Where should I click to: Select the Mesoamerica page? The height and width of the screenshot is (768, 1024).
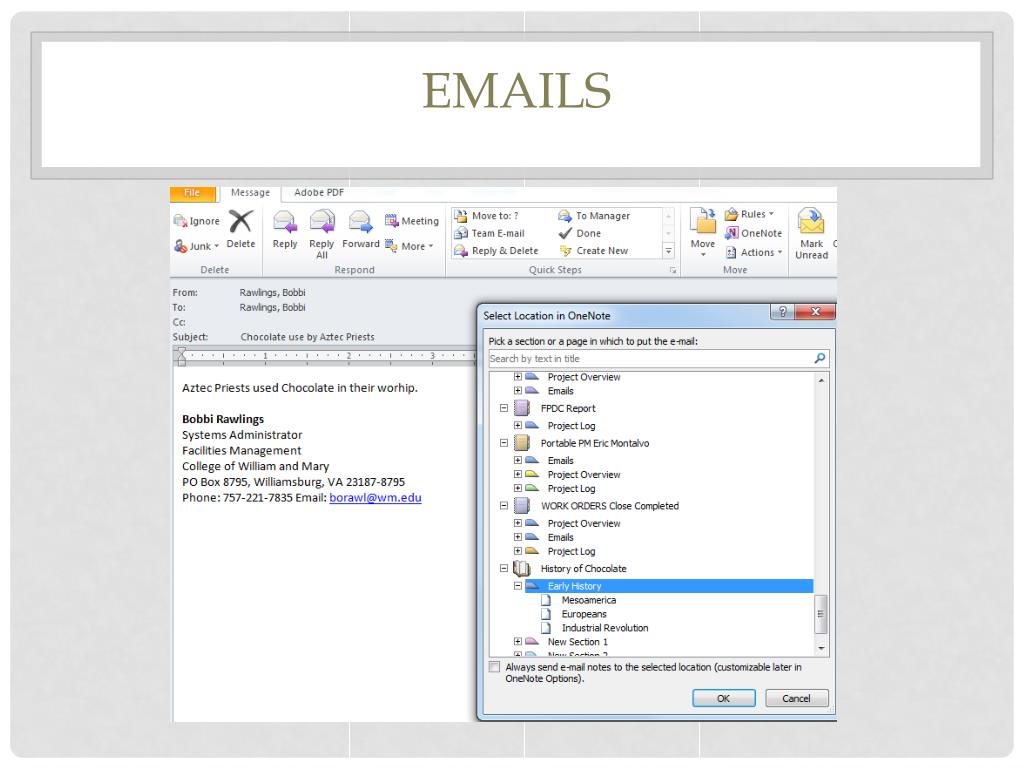tap(588, 600)
